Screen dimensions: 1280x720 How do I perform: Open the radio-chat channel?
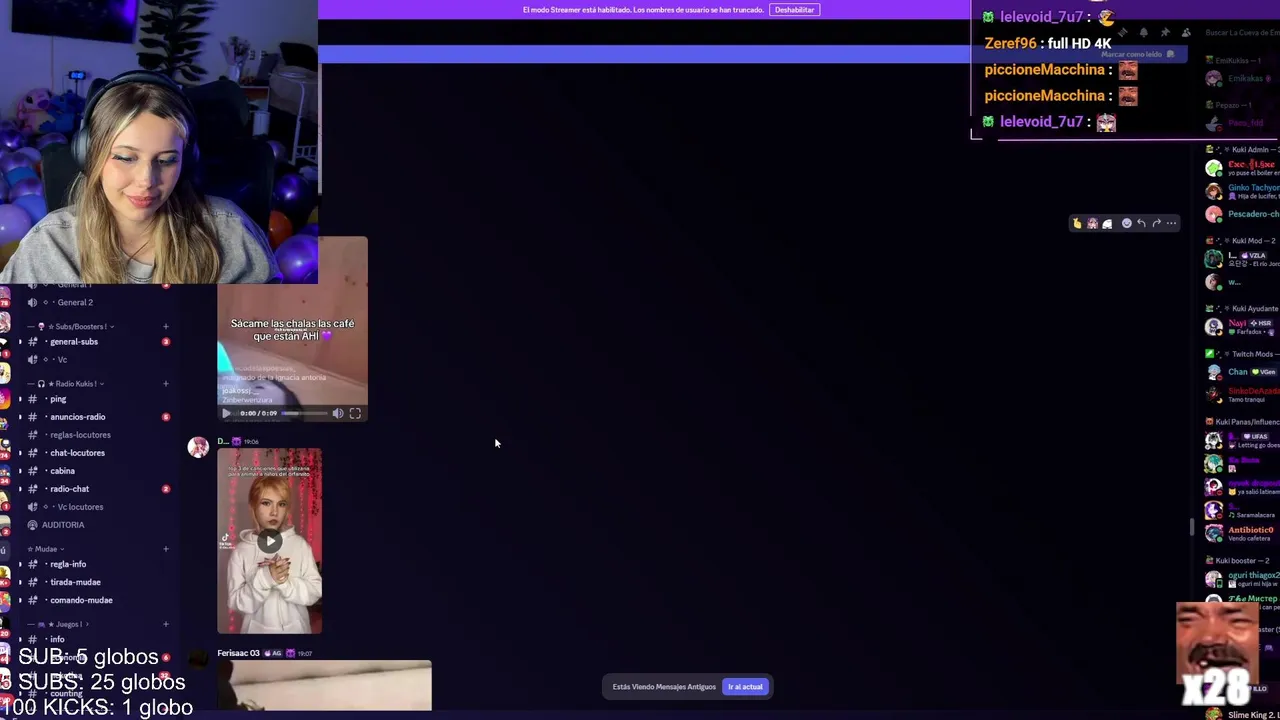click(69, 489)
